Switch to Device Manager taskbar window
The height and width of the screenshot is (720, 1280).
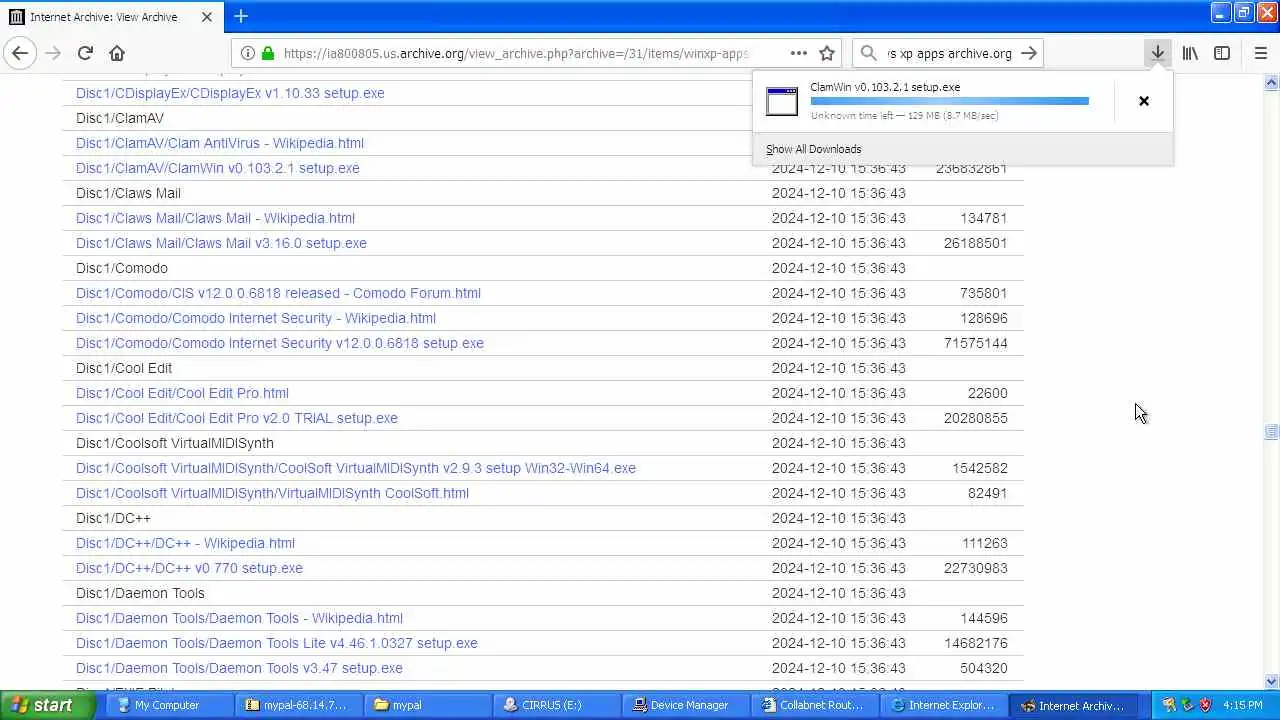(x=688, y=705)
